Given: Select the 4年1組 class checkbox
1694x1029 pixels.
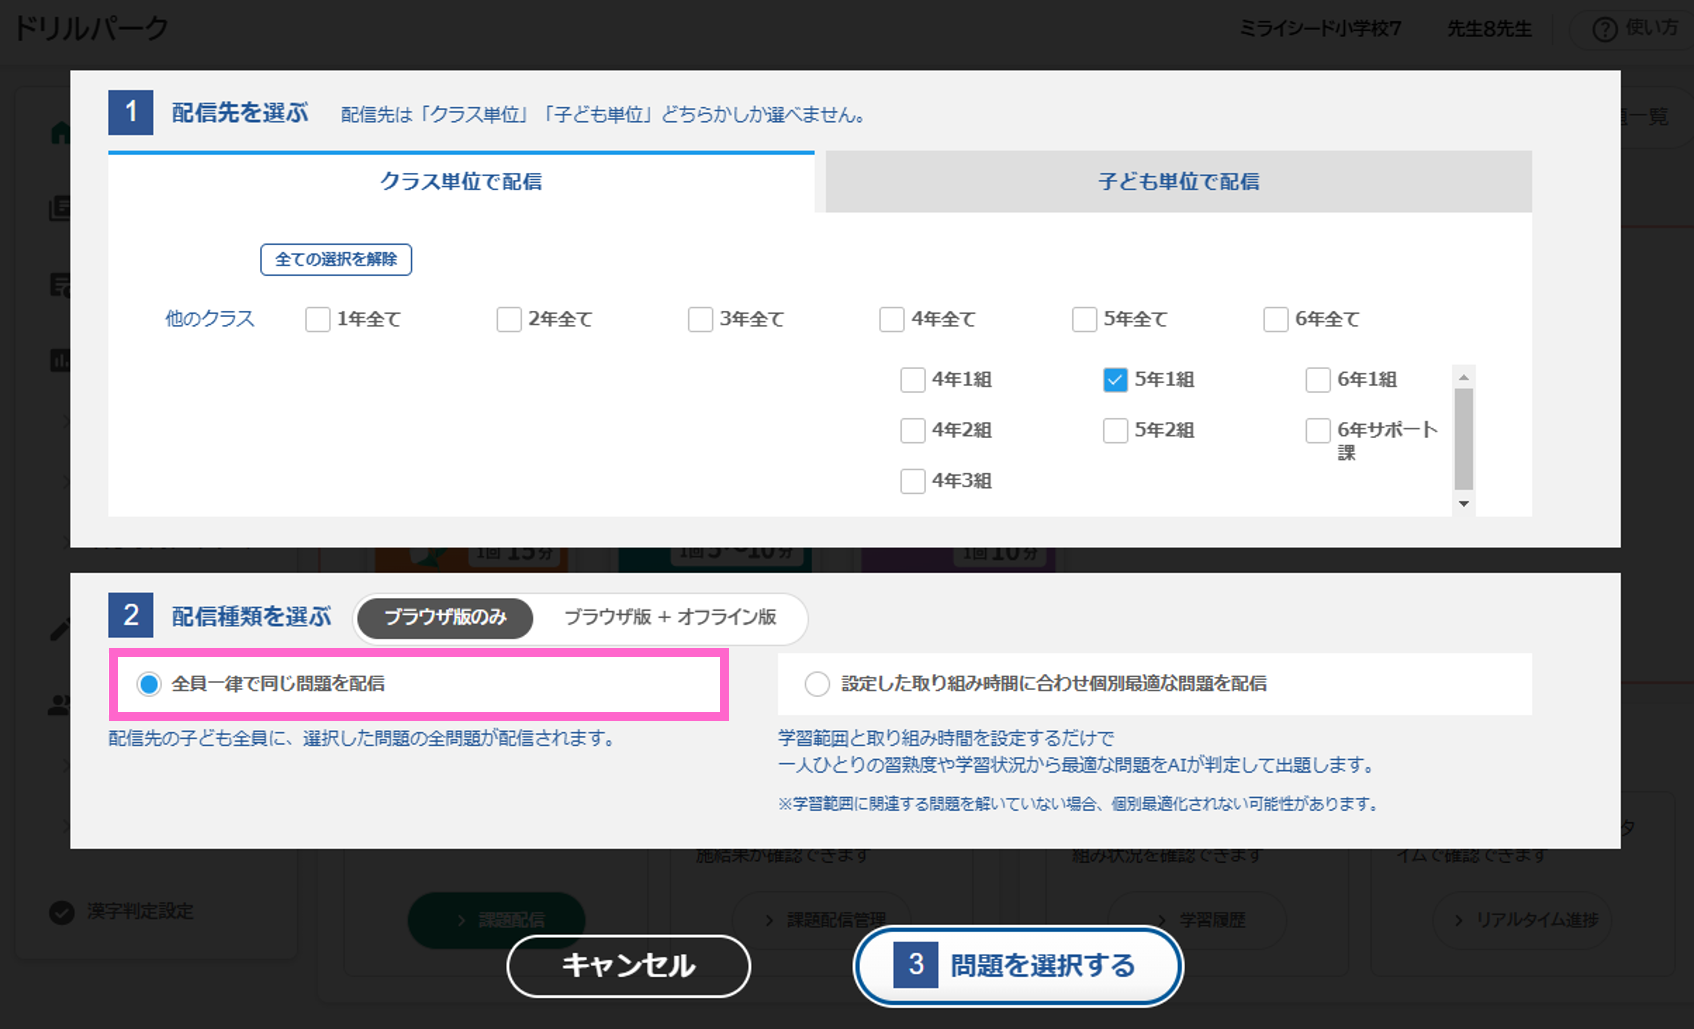Looking at the screenshot, I should (913, 380).
